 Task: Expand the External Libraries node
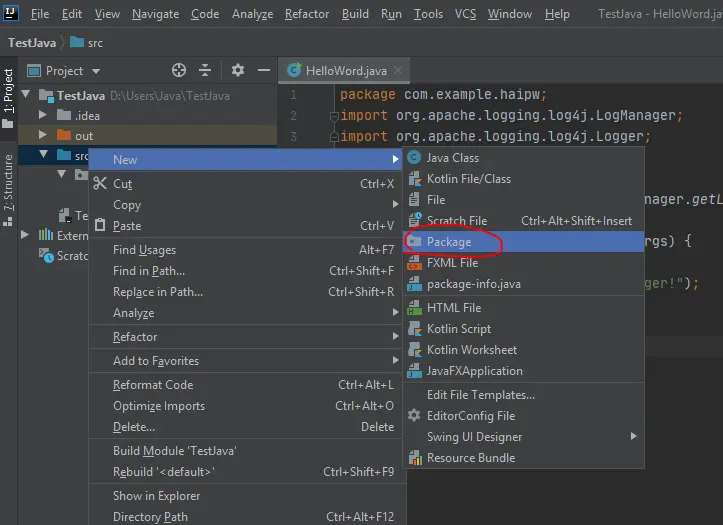point(25,235)
